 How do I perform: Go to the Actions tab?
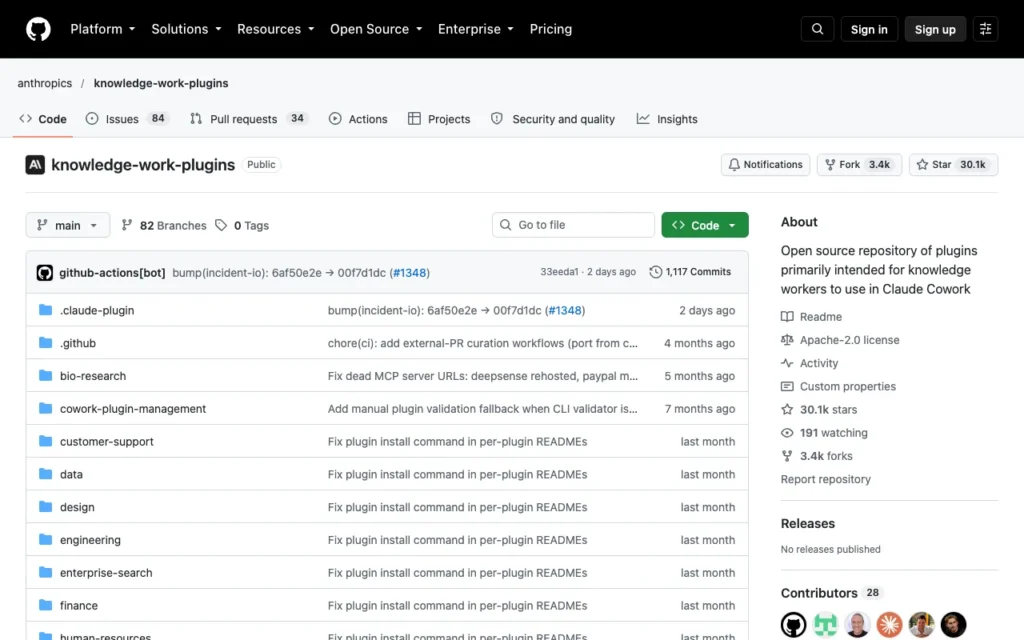358,119
